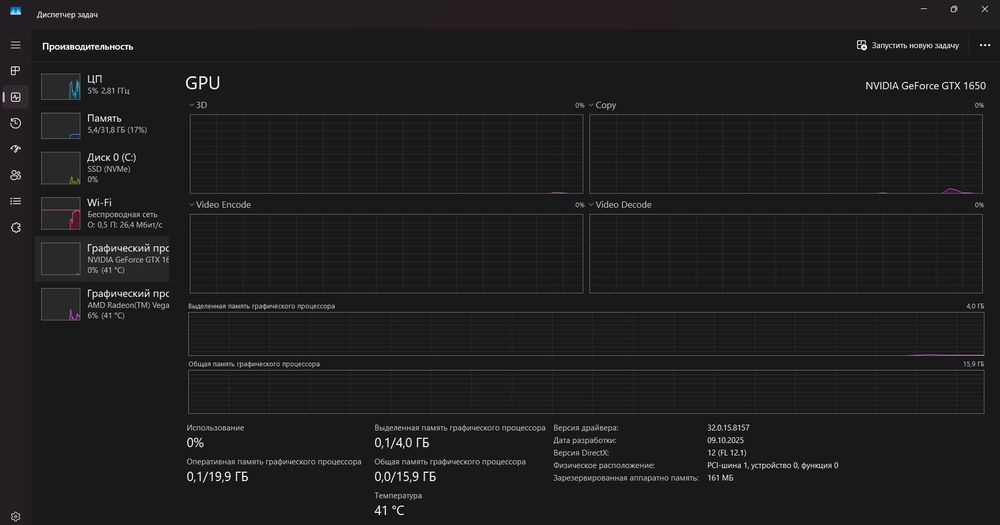Open the 3D engine dropdown
Image resolution: width=1000 pixels, height=525 pixels.
point(198,105)
